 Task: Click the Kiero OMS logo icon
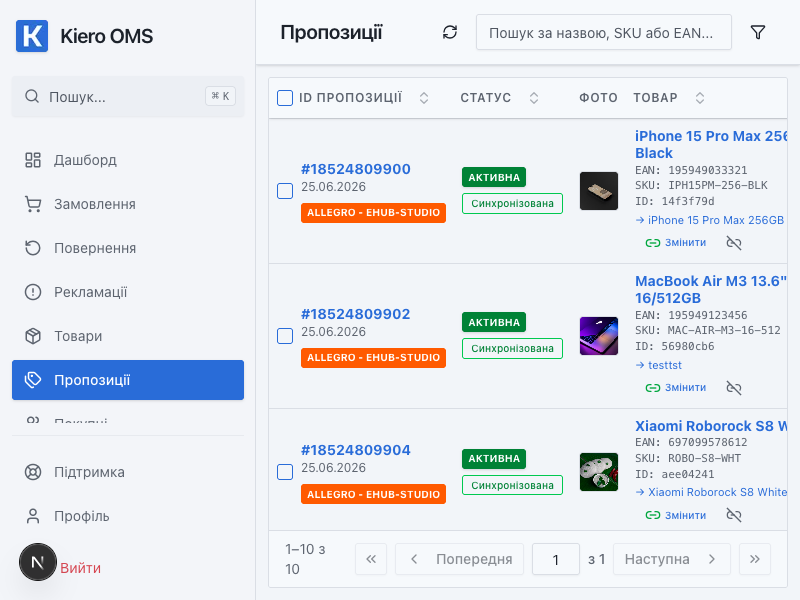coord(32,36)
